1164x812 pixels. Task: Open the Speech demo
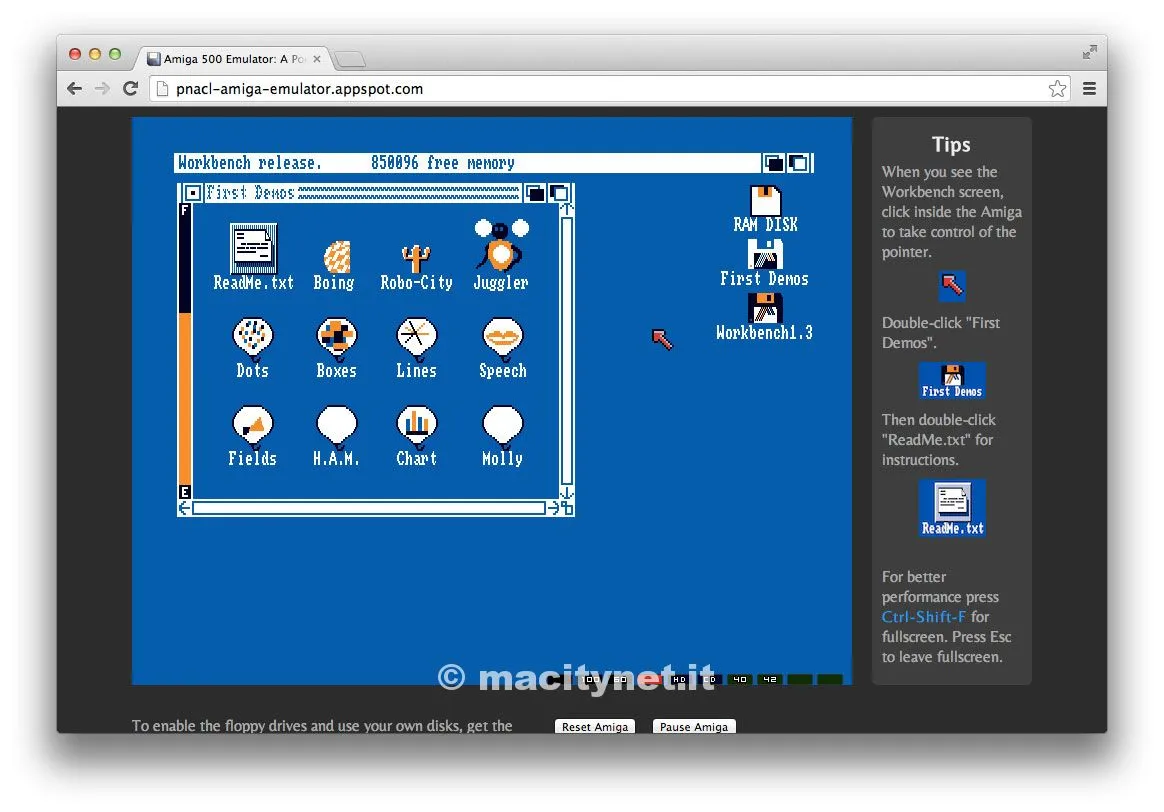tap(501, 342)
